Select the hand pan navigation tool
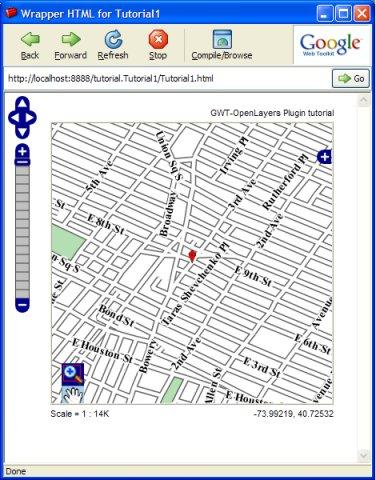 tap(73, 395)
